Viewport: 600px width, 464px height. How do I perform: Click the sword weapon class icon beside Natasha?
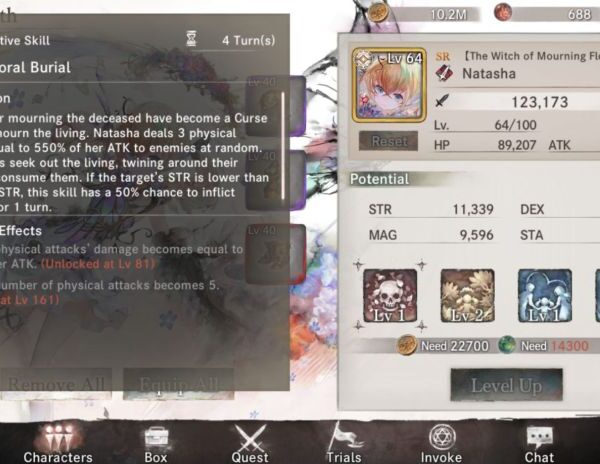444,73
